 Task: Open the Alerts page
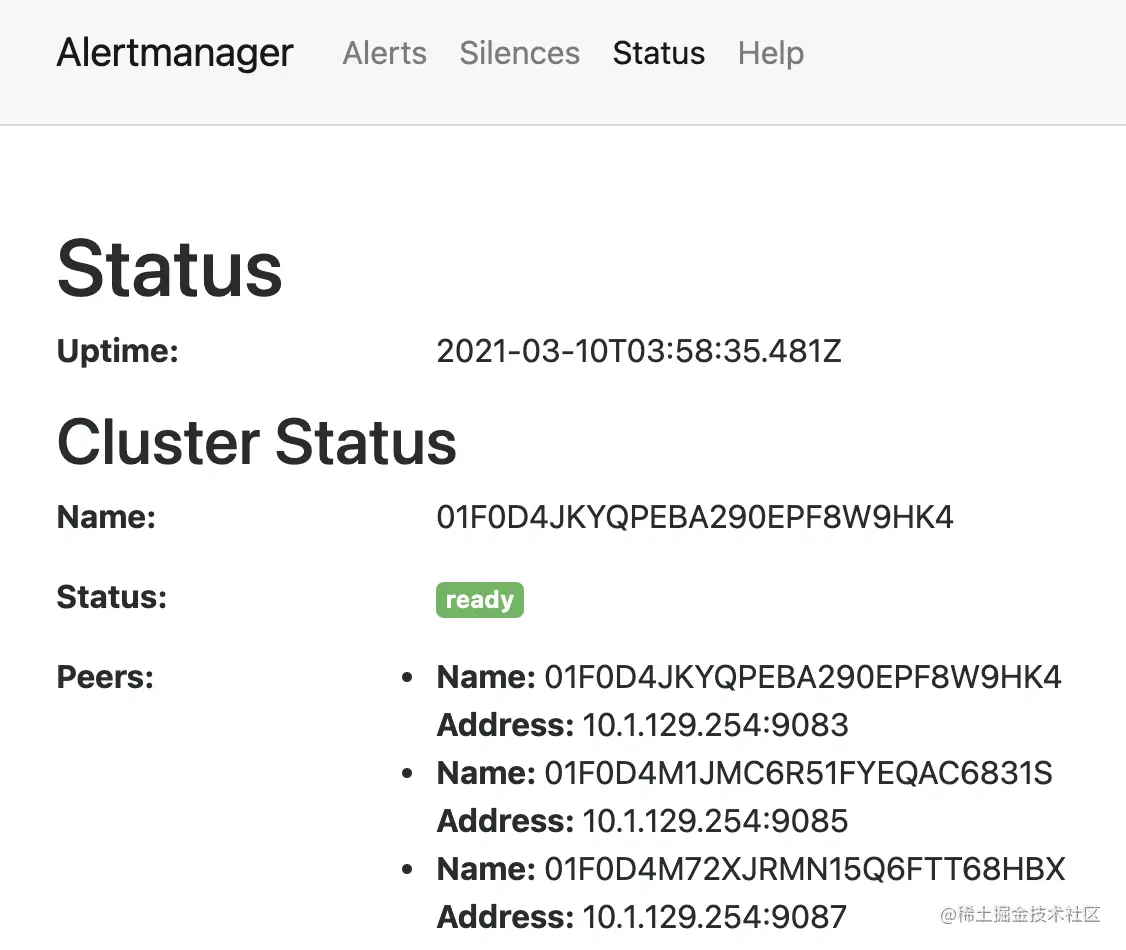[x=384, y=53]
